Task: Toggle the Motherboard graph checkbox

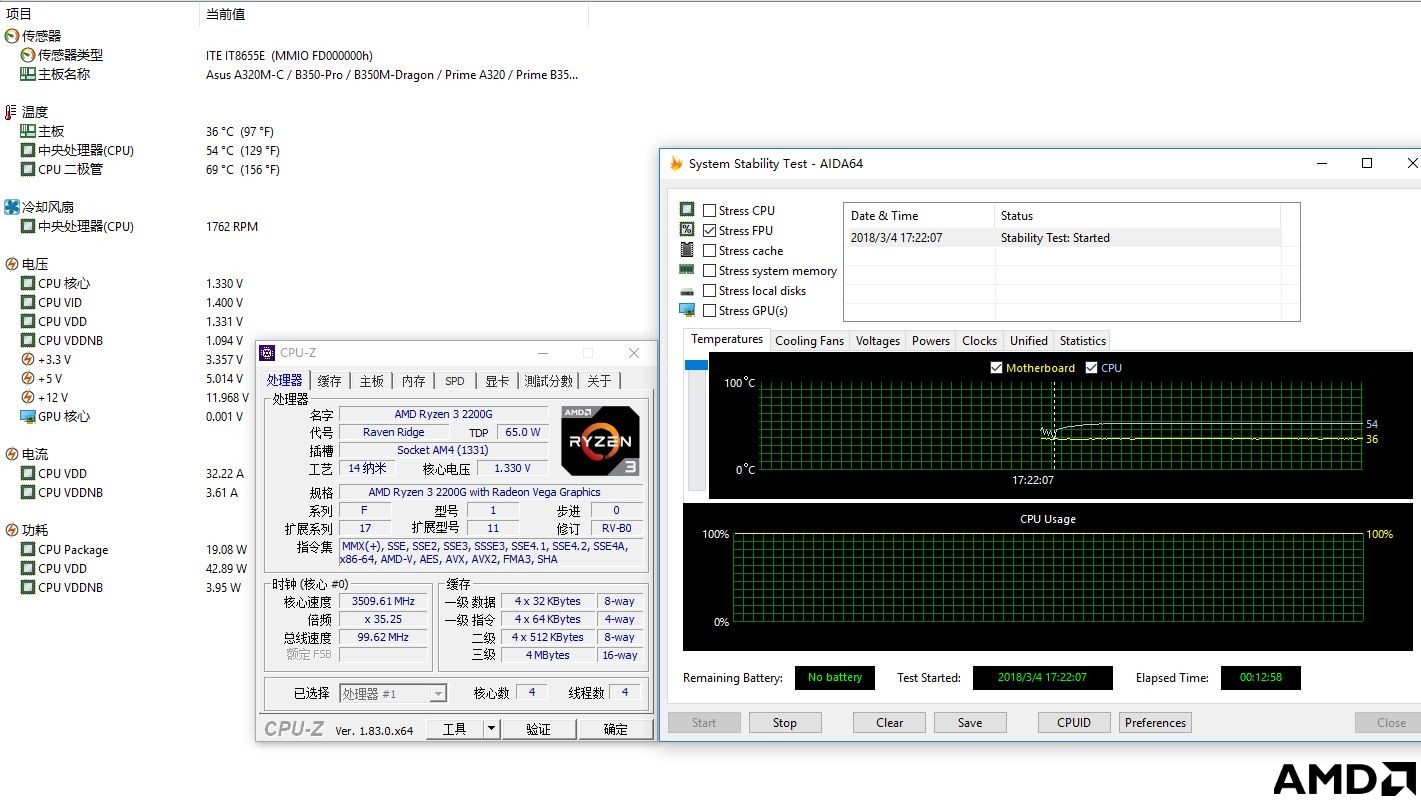Action: tap(996, 368)
